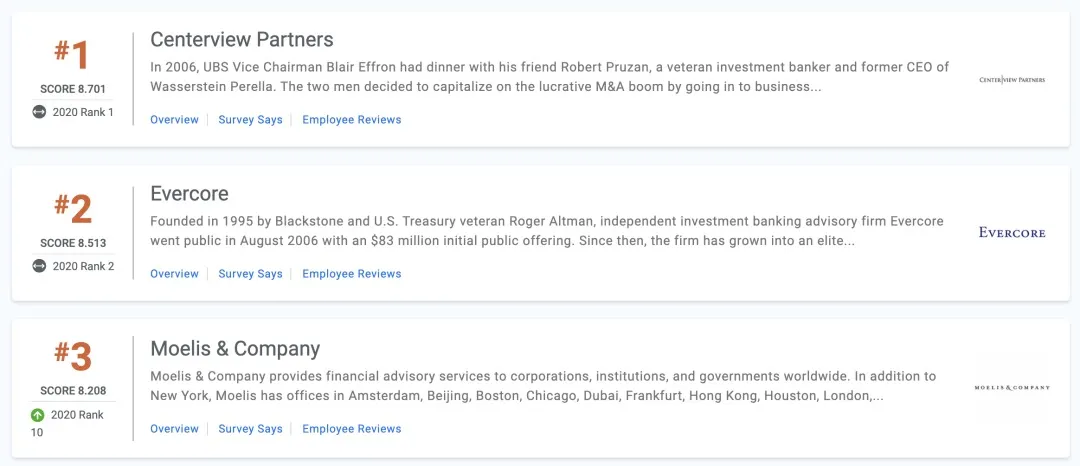The width and height of the screenshot is (1080, 466).
Task: Open Overview for Evercore
Action: tap(174, 274)
